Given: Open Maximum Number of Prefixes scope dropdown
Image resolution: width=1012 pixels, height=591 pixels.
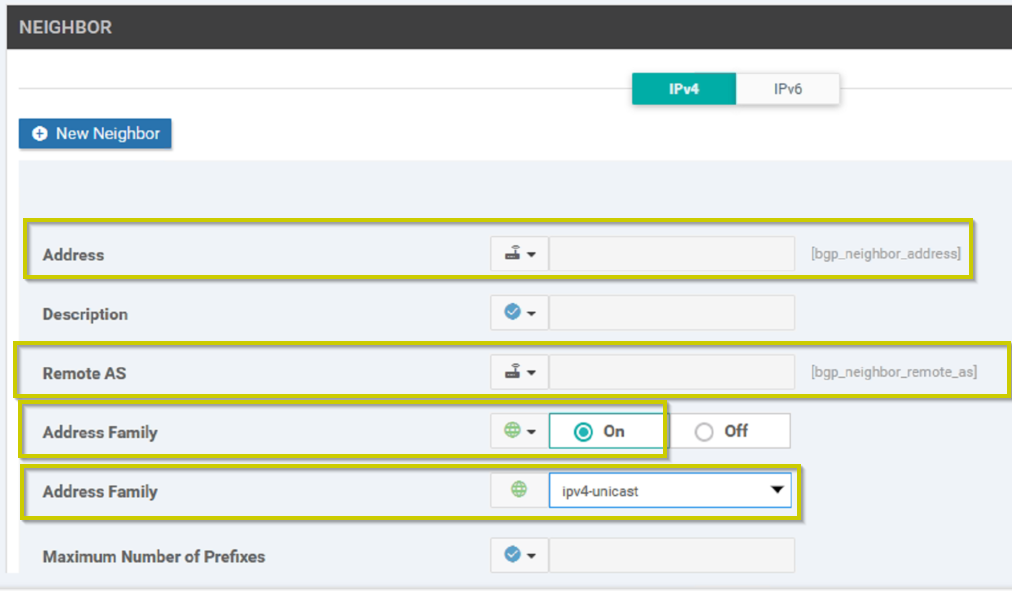Looking at the screenshot, I should pyautogui.click(x=531, y=556).
